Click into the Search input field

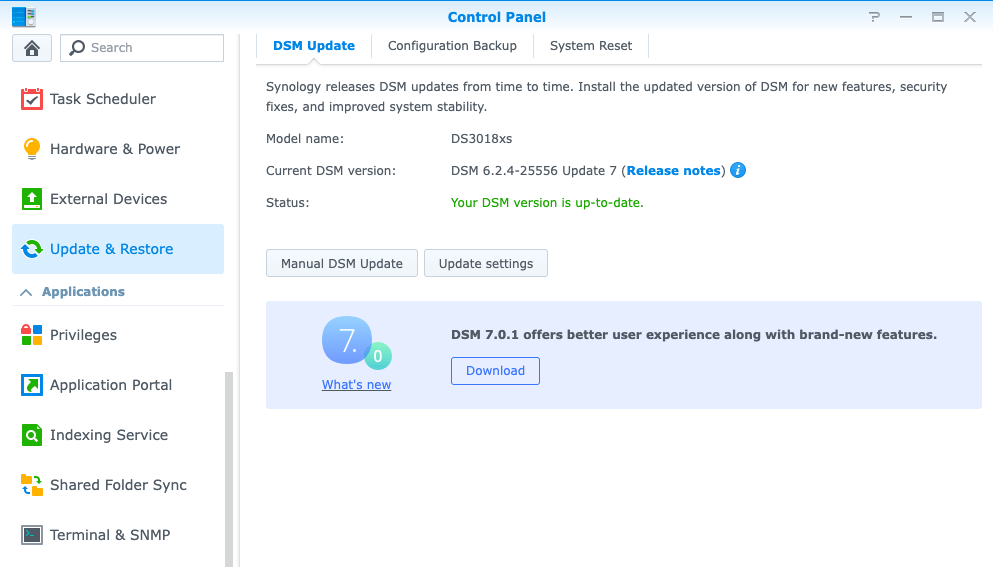[x=142, y=48]
